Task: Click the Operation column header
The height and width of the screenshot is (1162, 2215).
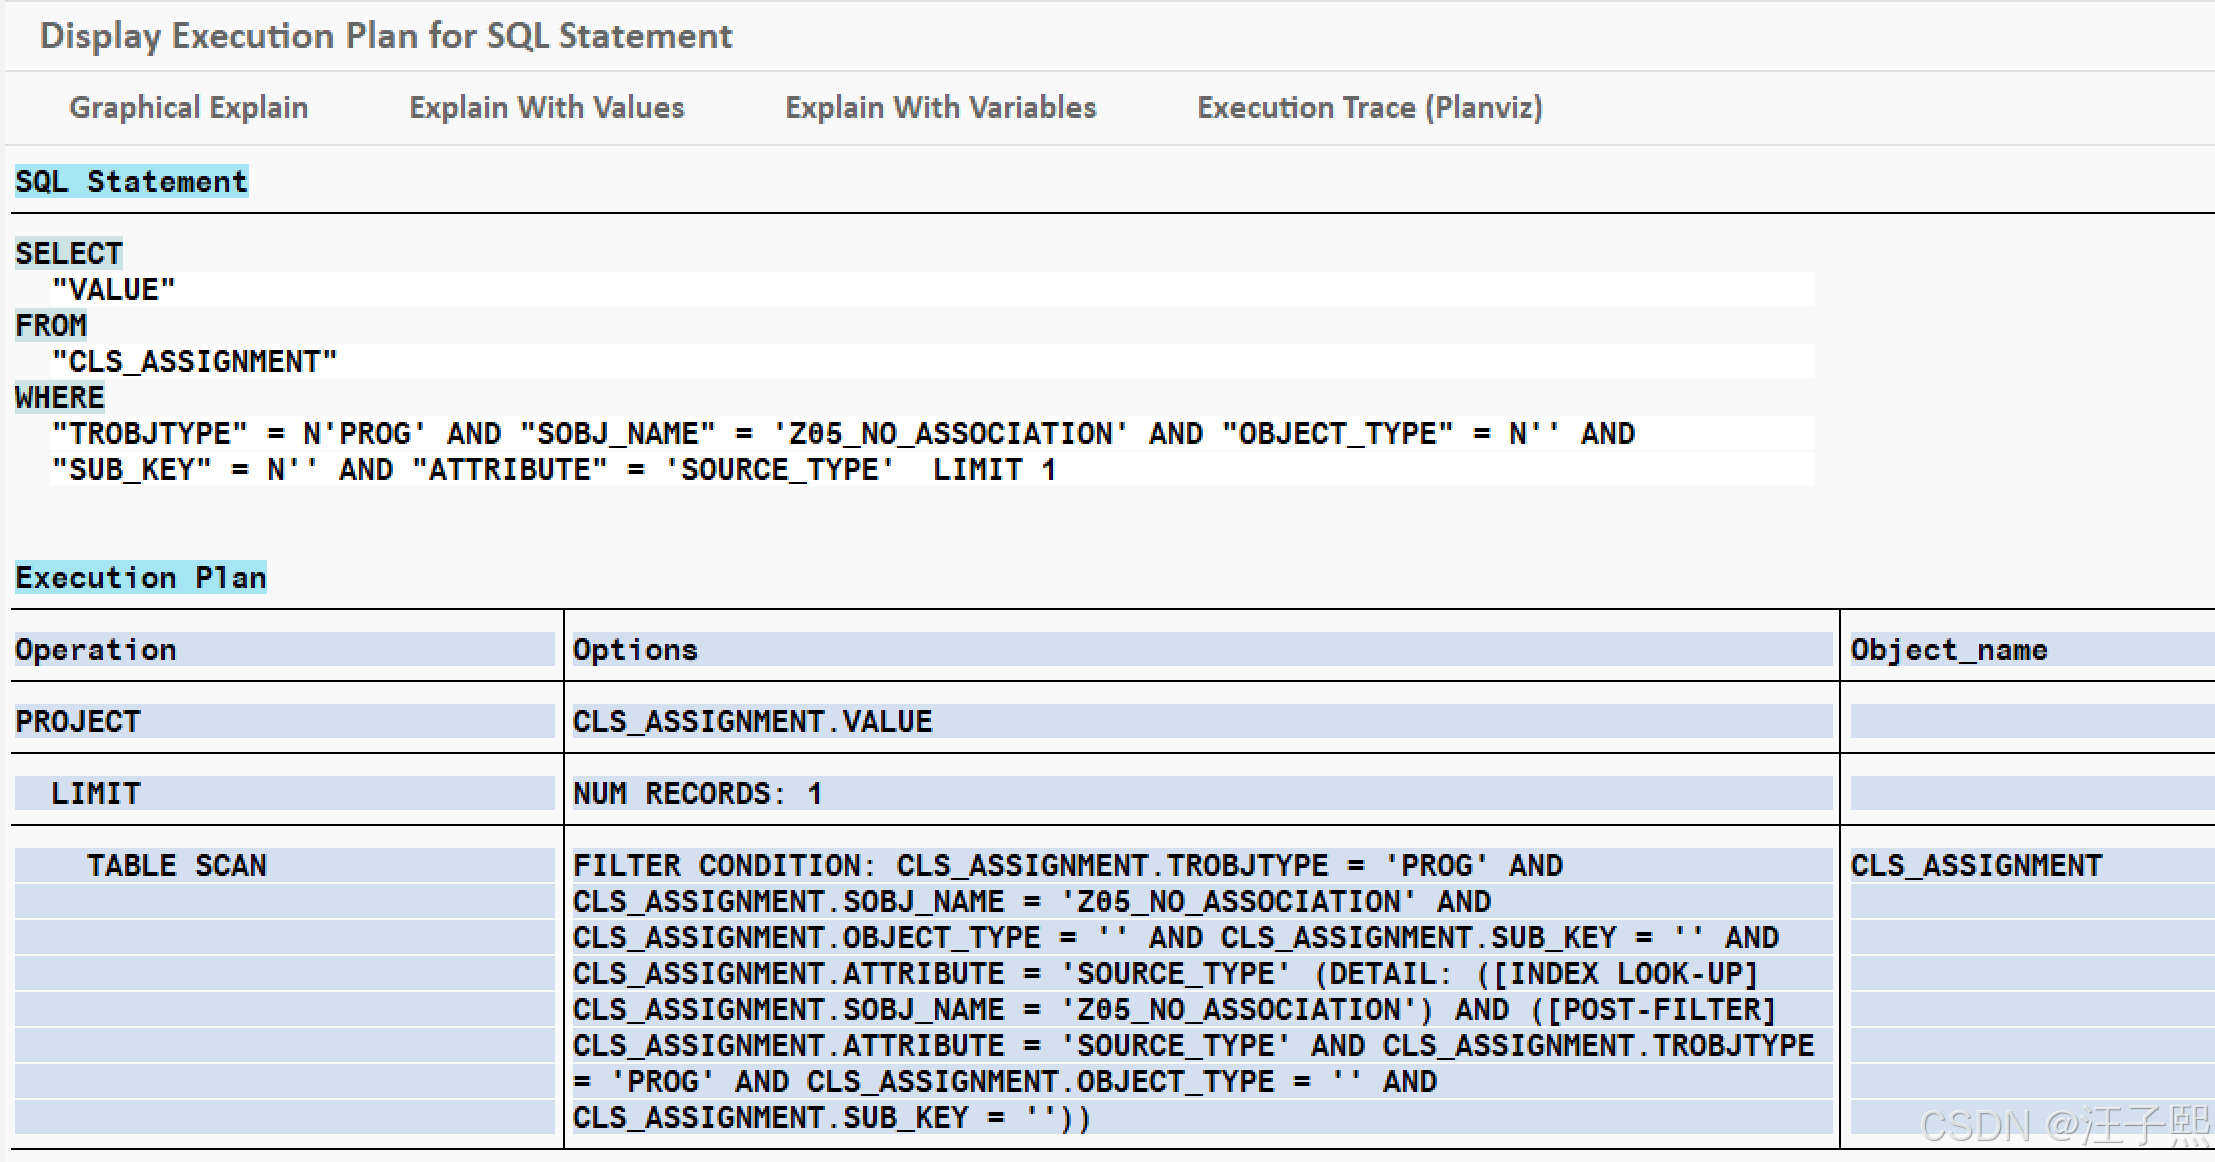Action: pyautogui.click(x=96, y=650)
